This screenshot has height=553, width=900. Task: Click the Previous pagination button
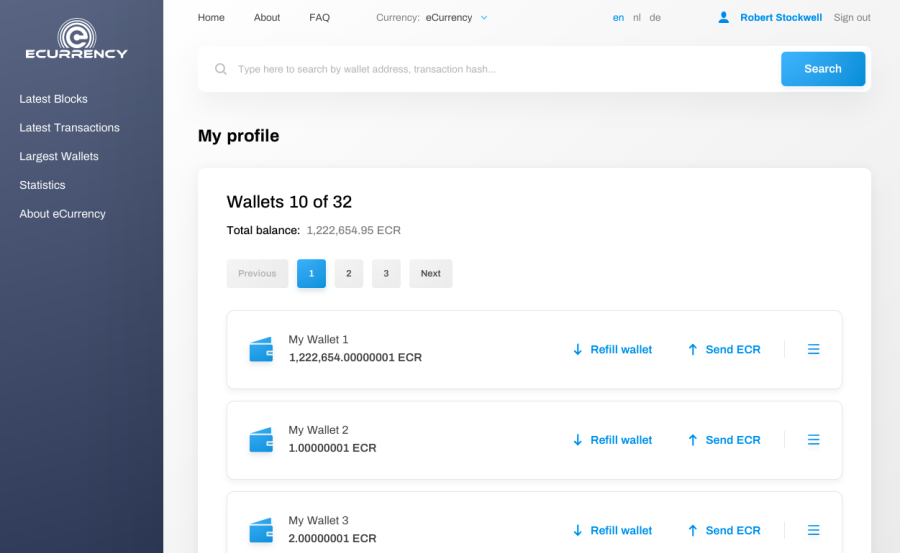point(257,273)
